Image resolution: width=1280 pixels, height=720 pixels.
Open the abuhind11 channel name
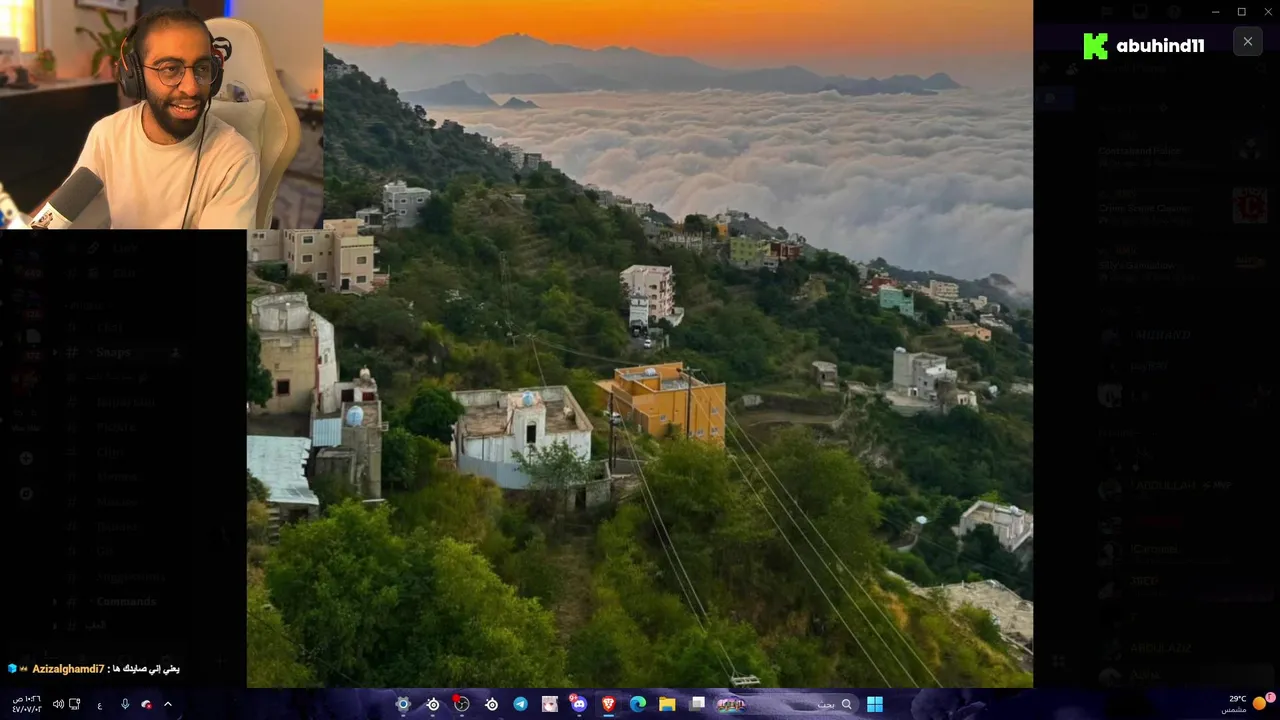click(1160, 46)
